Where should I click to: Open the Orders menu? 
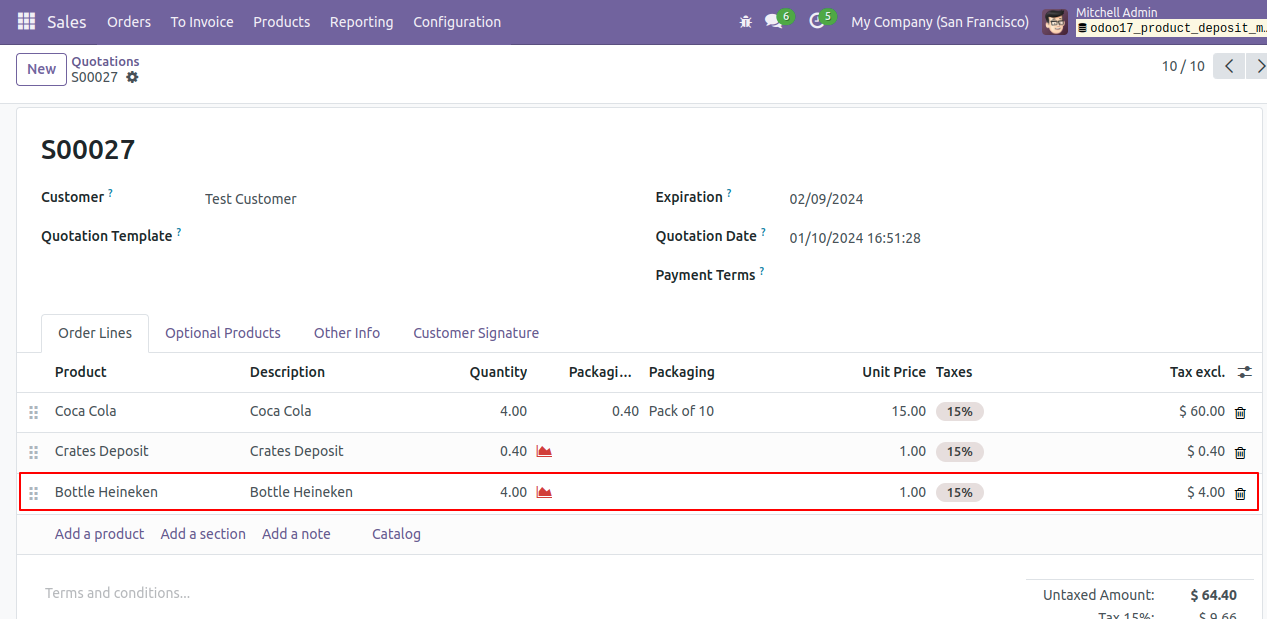129,21
